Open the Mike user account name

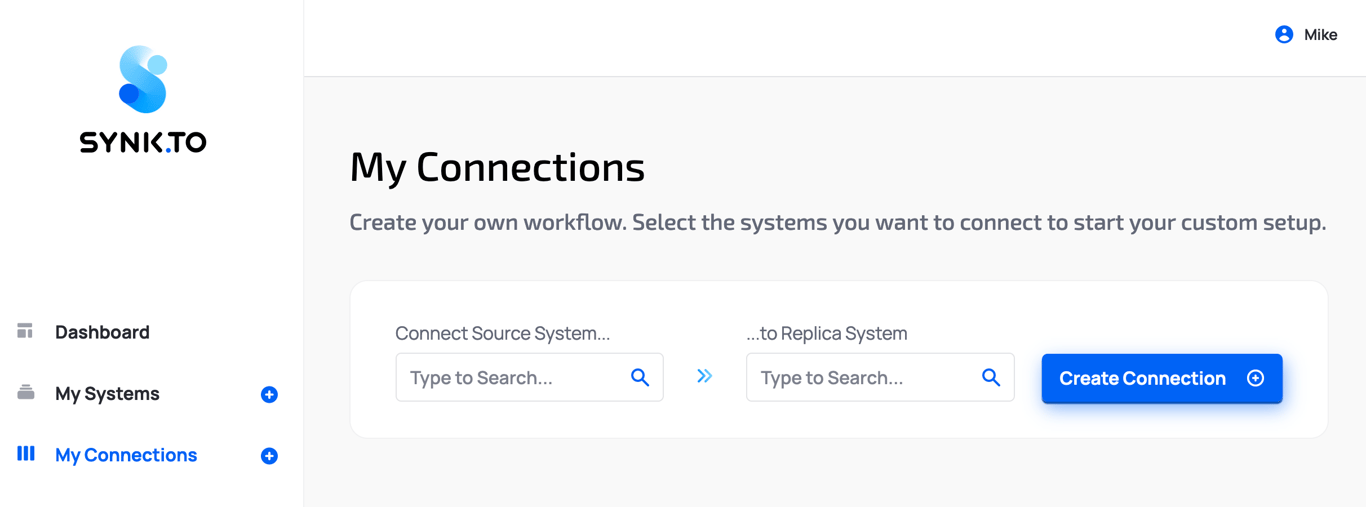[x=1320, y=35]
